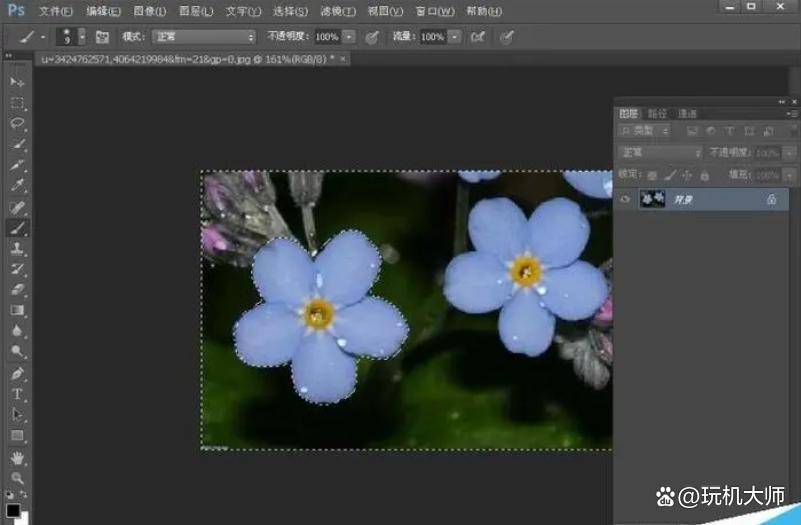Viewport: 801px width, 525px height.
Task: Select the Hand tool
Action: 17,458
